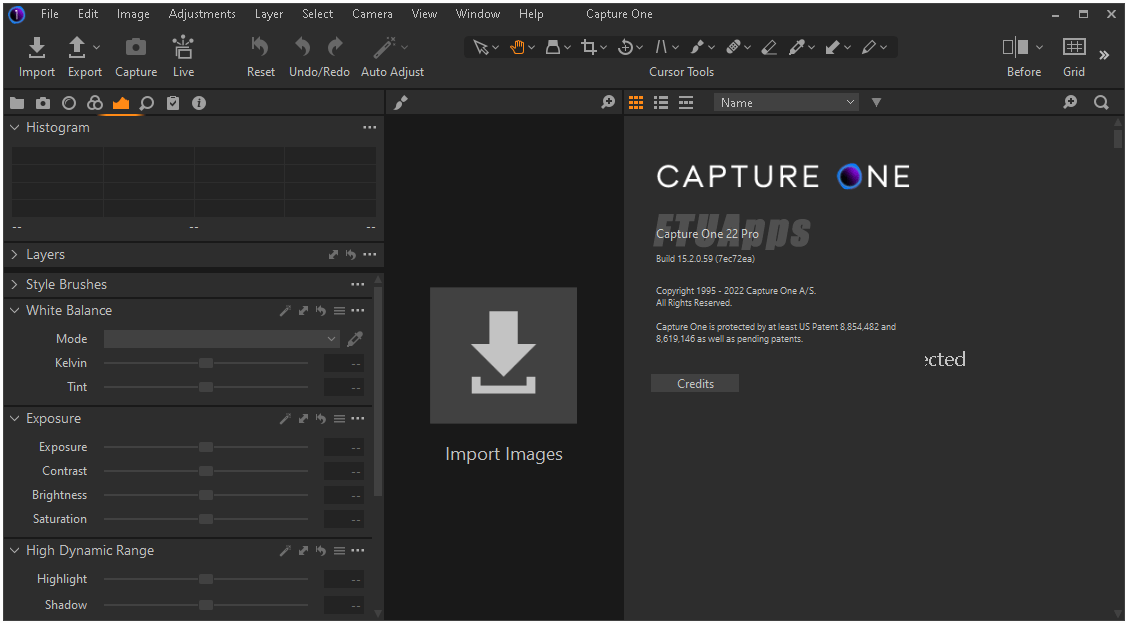
Task: Expand the Layers panel
Action: [x=45, y=255]
